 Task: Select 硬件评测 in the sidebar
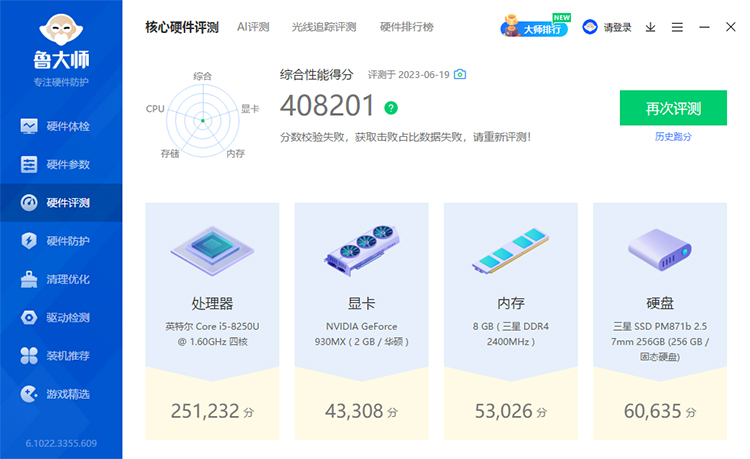(x=61, y=203)
